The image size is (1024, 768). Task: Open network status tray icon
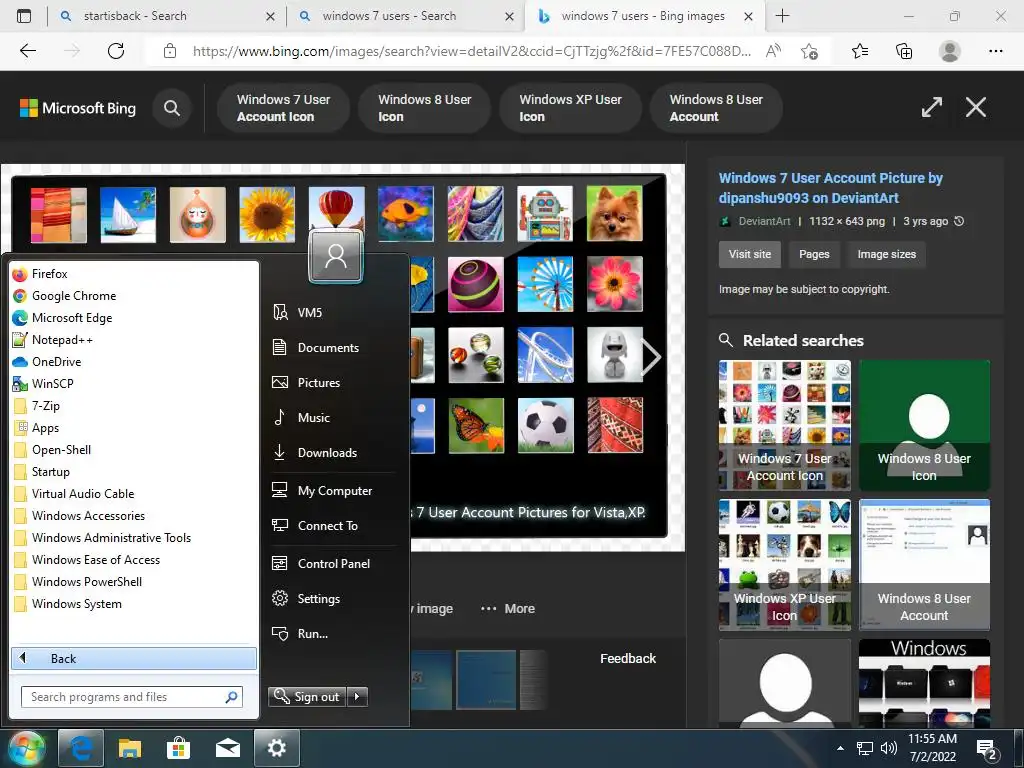coord(865,748)
